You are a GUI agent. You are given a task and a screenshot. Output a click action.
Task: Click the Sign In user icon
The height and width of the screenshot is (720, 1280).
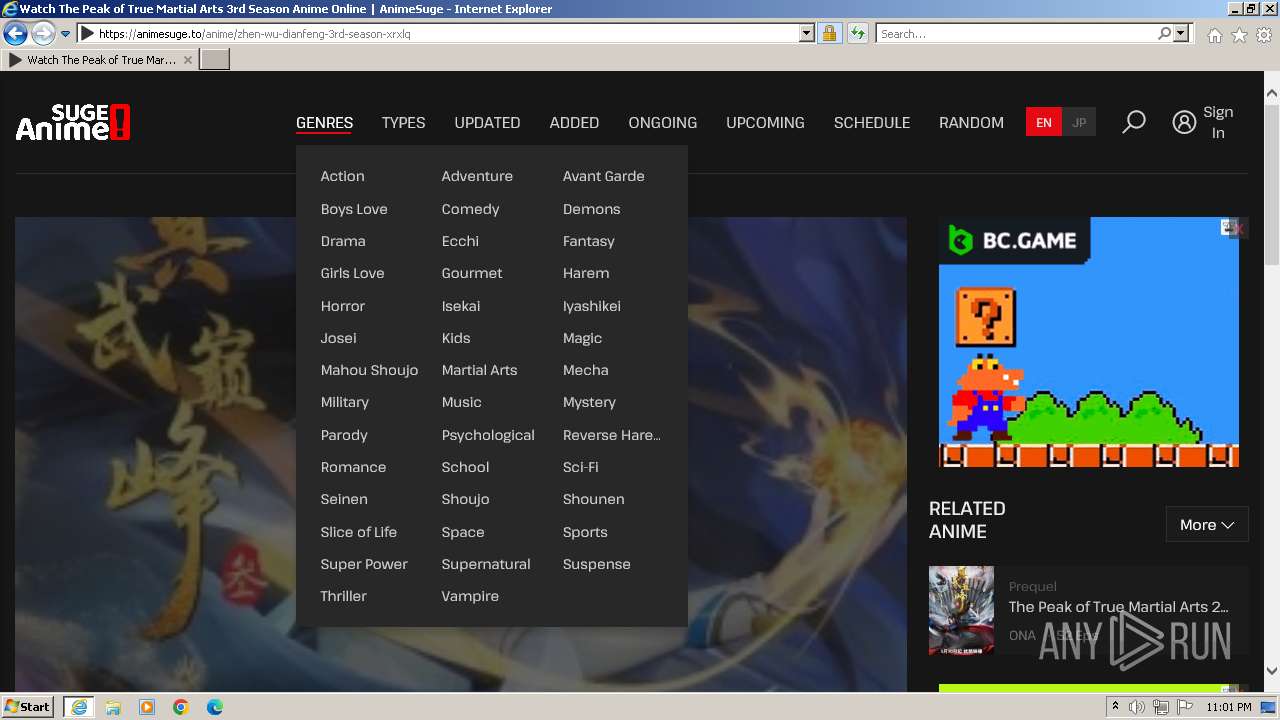pyautogui.click(x=1184, y=122)
